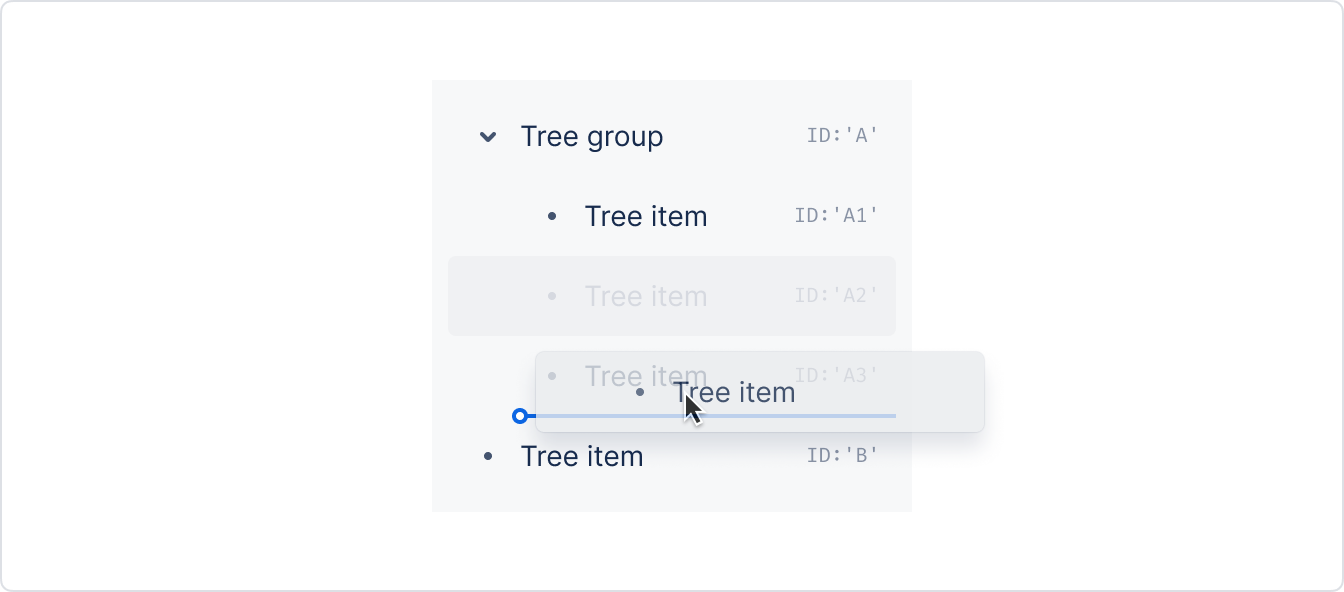This screenshot has width=1344, height=592.
Task: Click the bullet icon of item A3
Action: tap(552, 376)
